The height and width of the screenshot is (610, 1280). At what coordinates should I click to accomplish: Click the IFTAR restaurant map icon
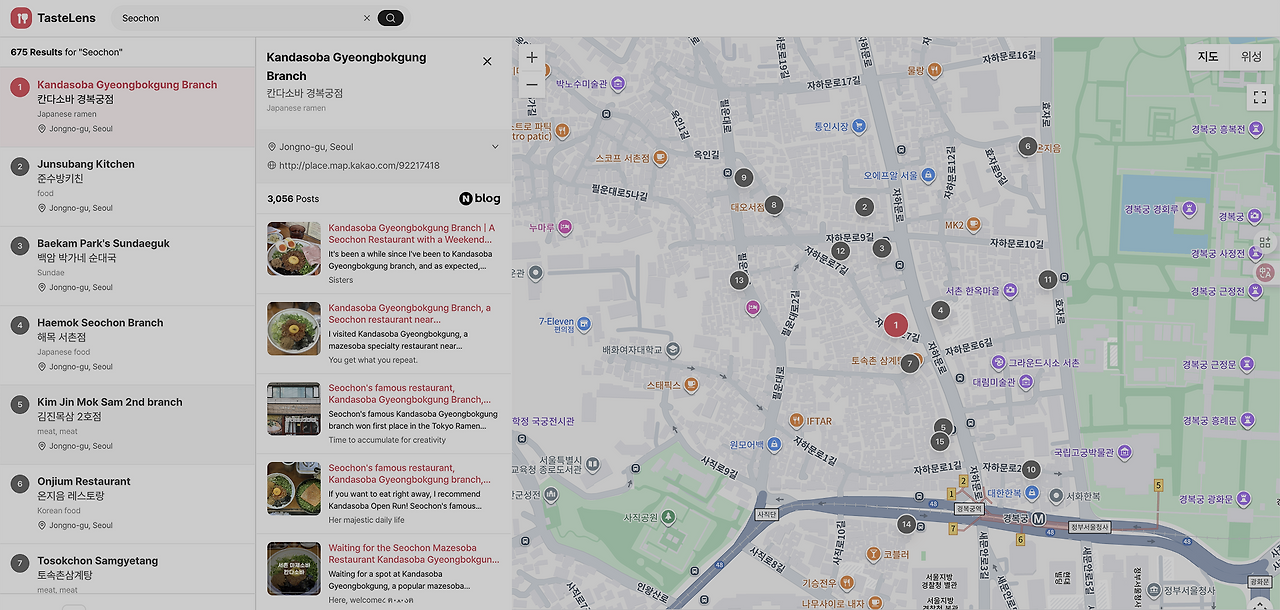796,420
